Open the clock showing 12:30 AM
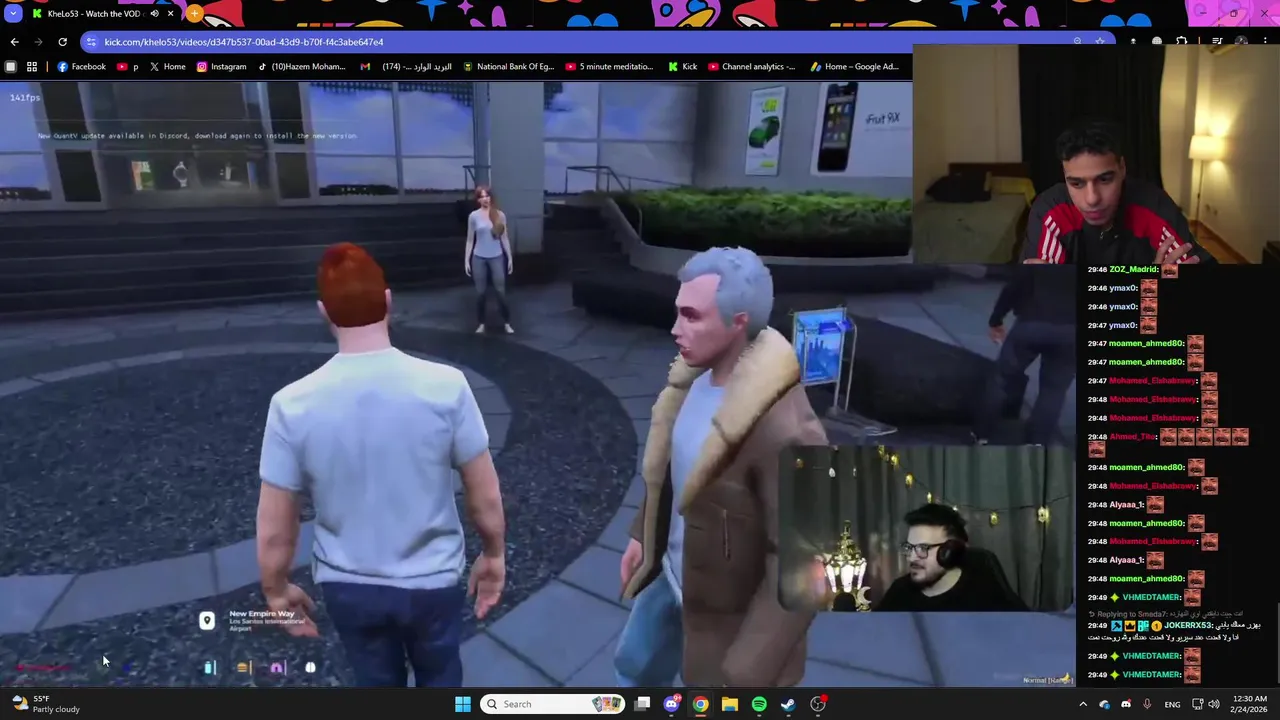 [1251, 704]
